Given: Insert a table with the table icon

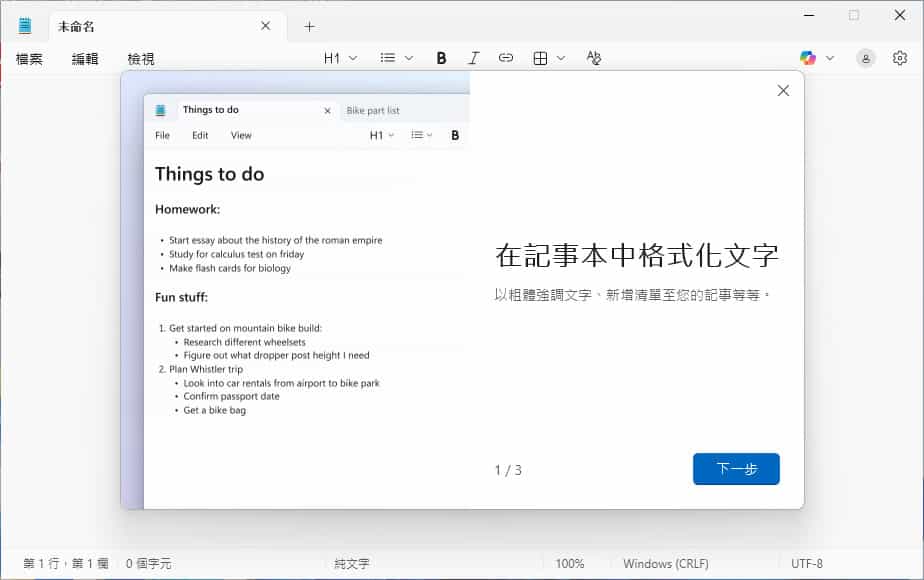Looking at the screenshot, I should click(x=543, y=58).
